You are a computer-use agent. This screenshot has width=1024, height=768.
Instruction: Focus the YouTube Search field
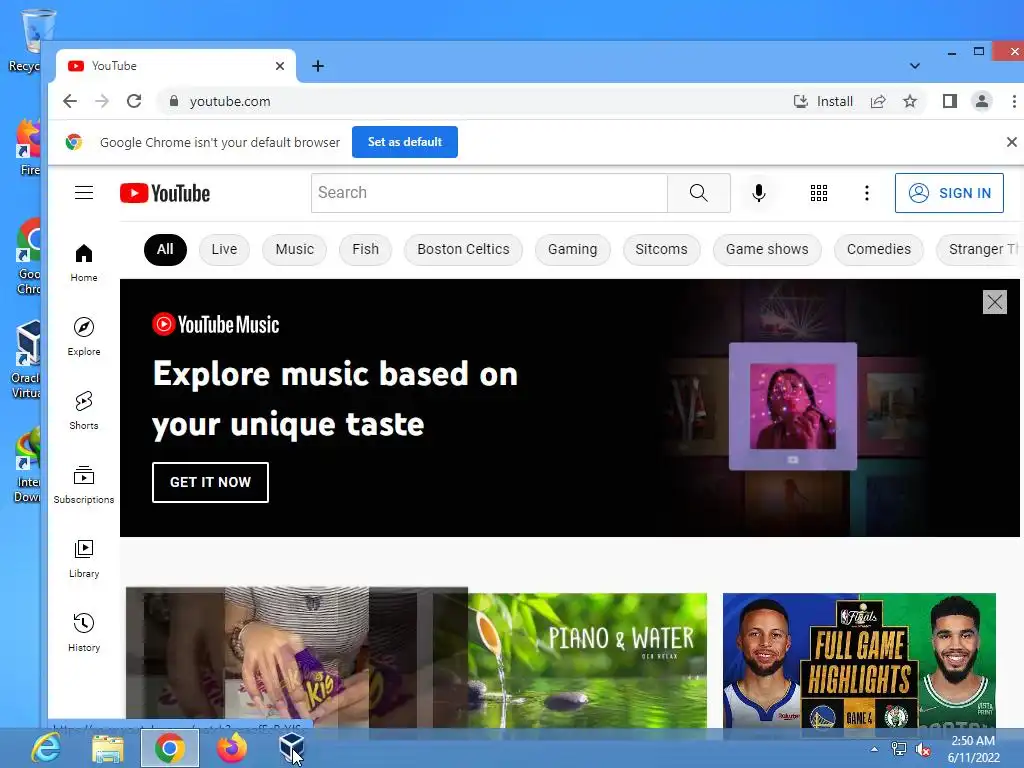point(489,193)
